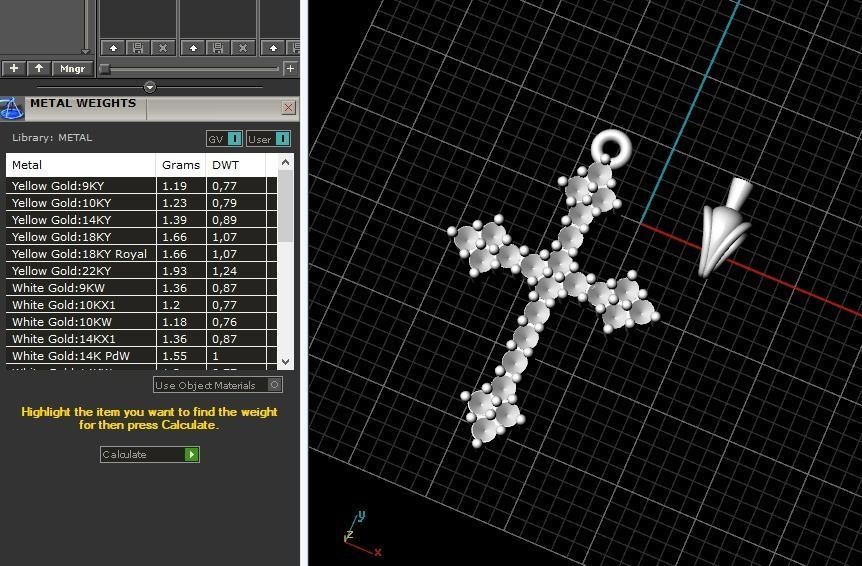Click the horizontal slider handle below the slots
862x566 pixels.
click(105, 69)
